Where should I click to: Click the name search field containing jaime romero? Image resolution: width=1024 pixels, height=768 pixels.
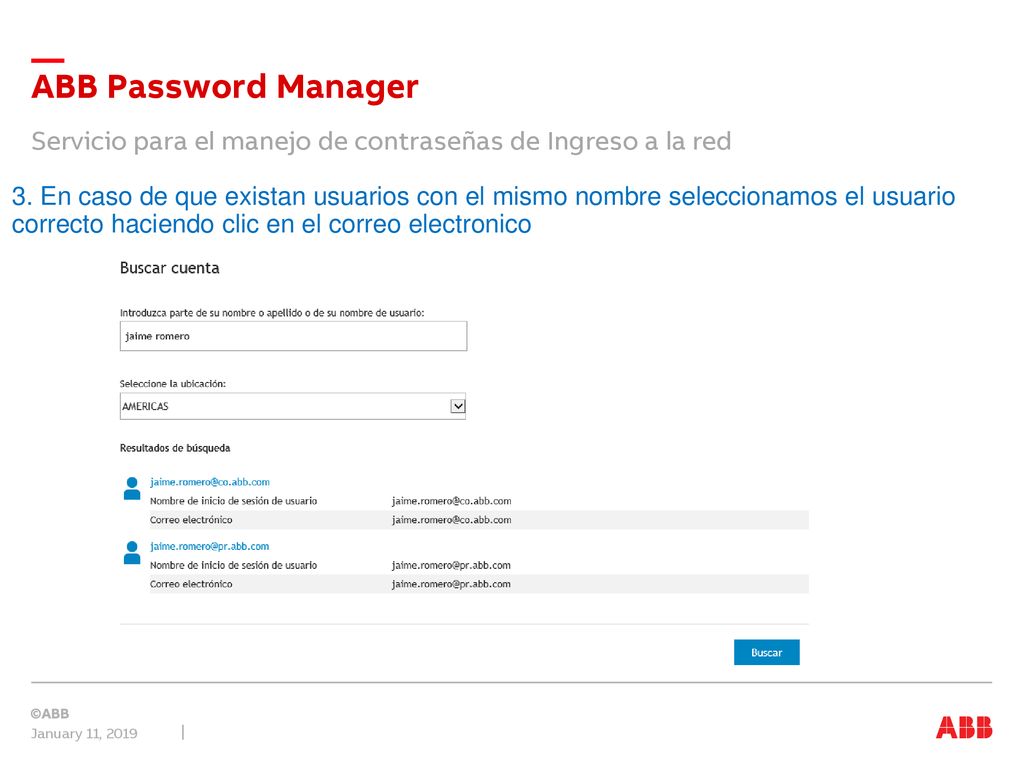(293, 336)
